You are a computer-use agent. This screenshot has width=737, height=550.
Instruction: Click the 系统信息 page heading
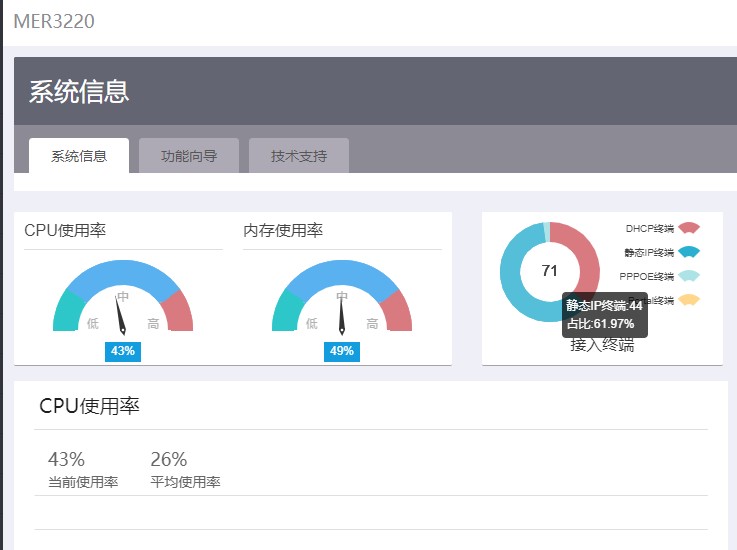pos(79,91)
